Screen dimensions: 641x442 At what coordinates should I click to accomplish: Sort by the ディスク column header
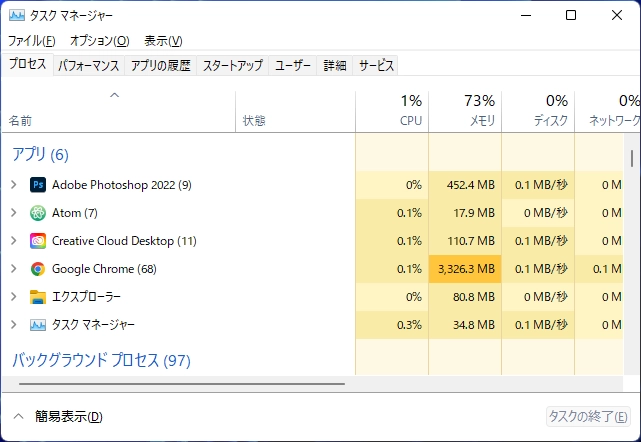[x=538, y=112]
